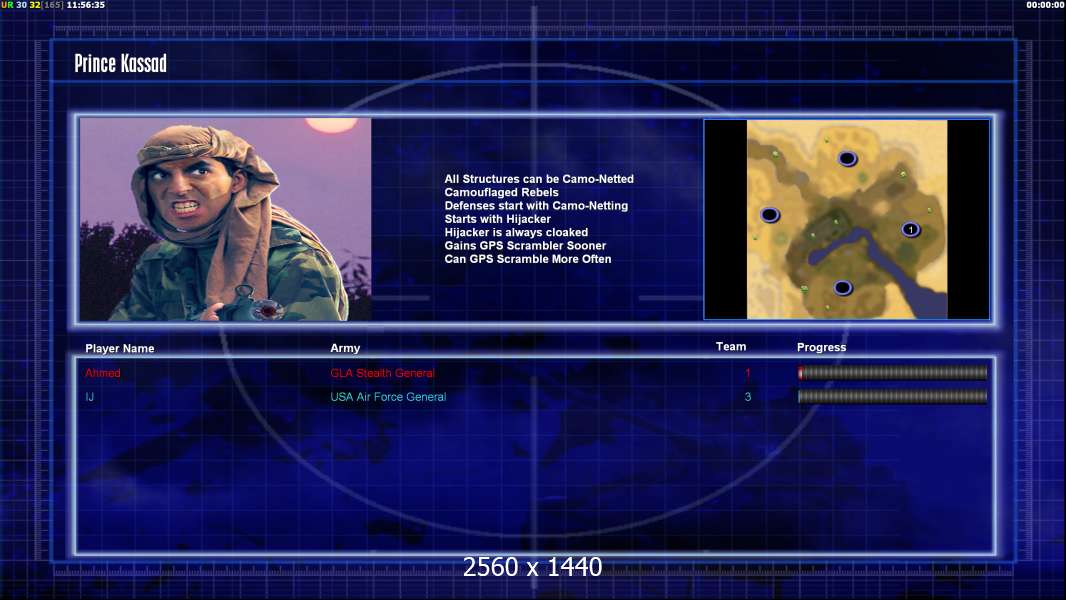
Task: Select the bottom start position marker on map
Action: pos(842,288)
